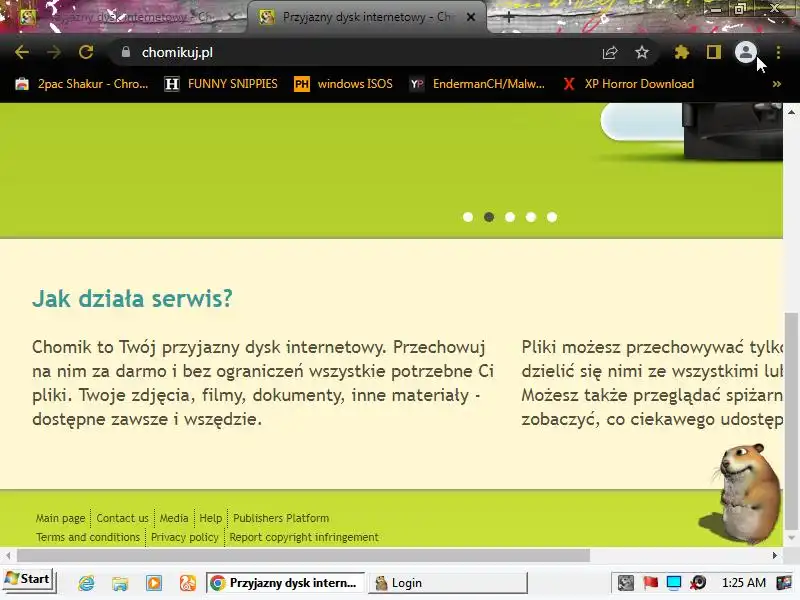Image resolution: width=800 pixels, height=600 pixels.
Task: Open the 2pac Shakur bookmark
Action: pyautogui.click(x=82, y=84)
